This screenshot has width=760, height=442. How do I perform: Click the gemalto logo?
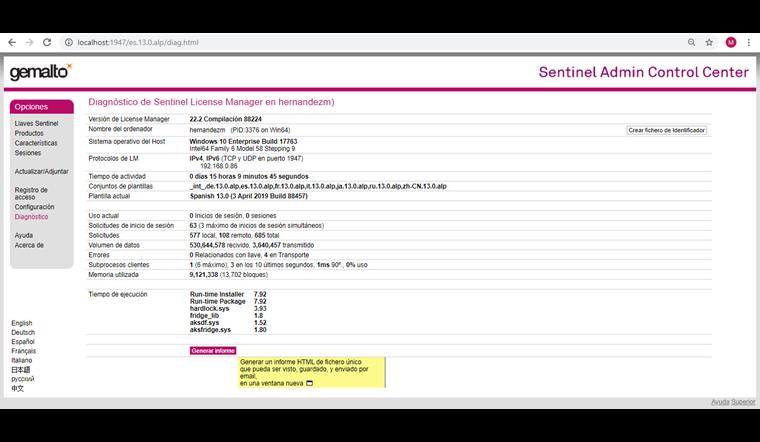click(41, 72)
